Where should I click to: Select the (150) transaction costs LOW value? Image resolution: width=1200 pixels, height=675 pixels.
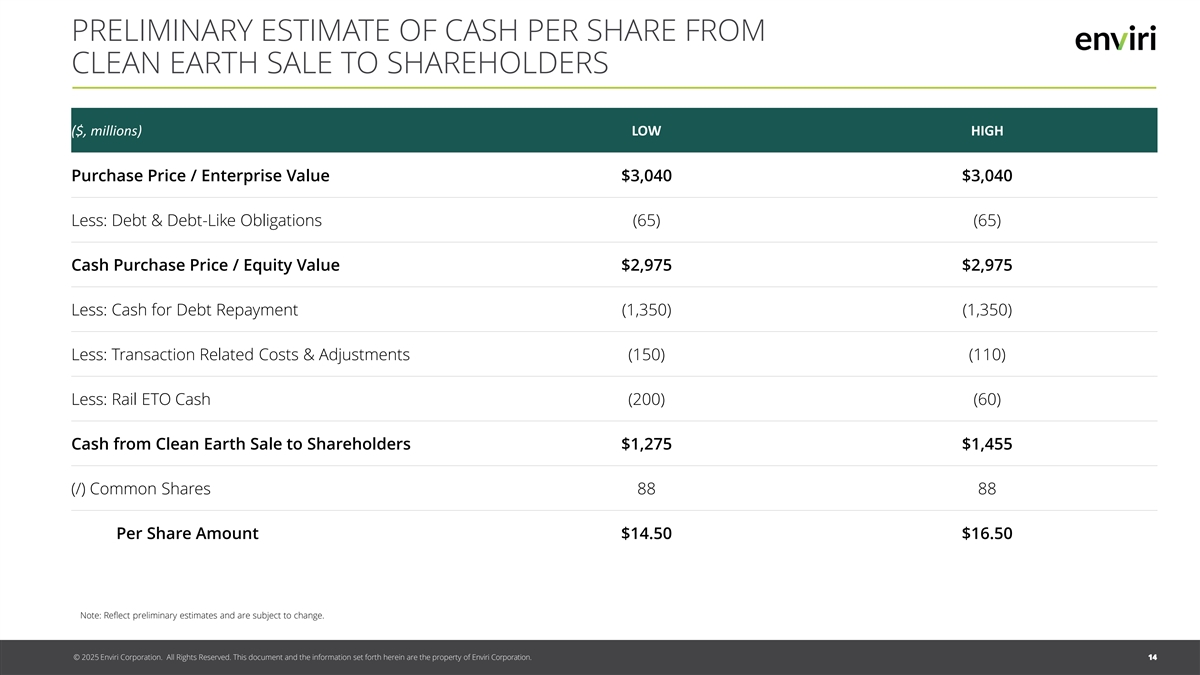[x=646, y=354]
